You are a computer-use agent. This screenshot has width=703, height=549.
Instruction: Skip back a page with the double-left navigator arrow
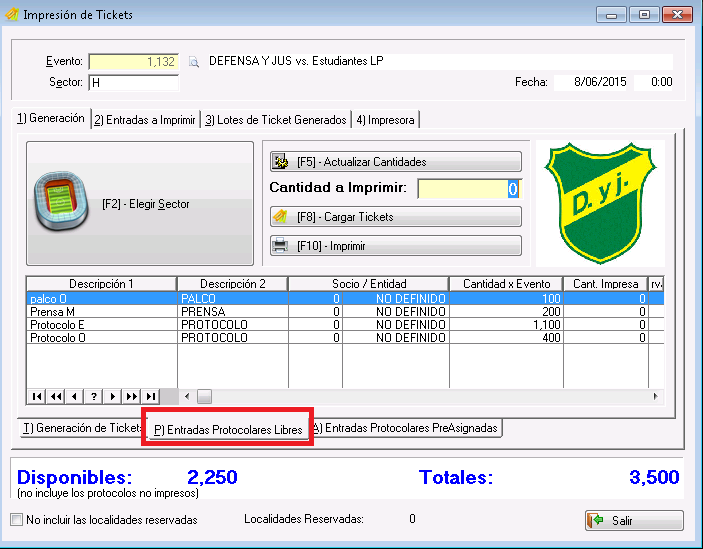coord(56,396)
